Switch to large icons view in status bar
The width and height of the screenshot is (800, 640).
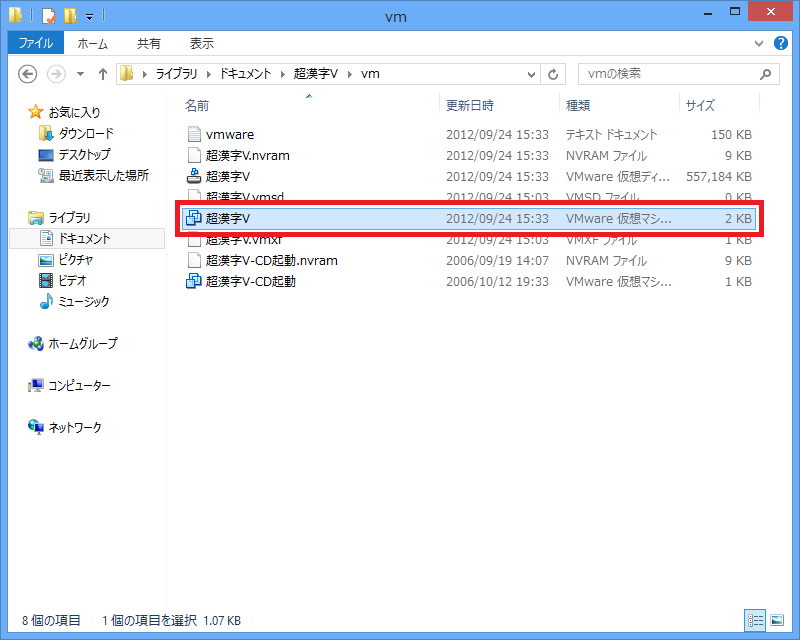(776, 620)
